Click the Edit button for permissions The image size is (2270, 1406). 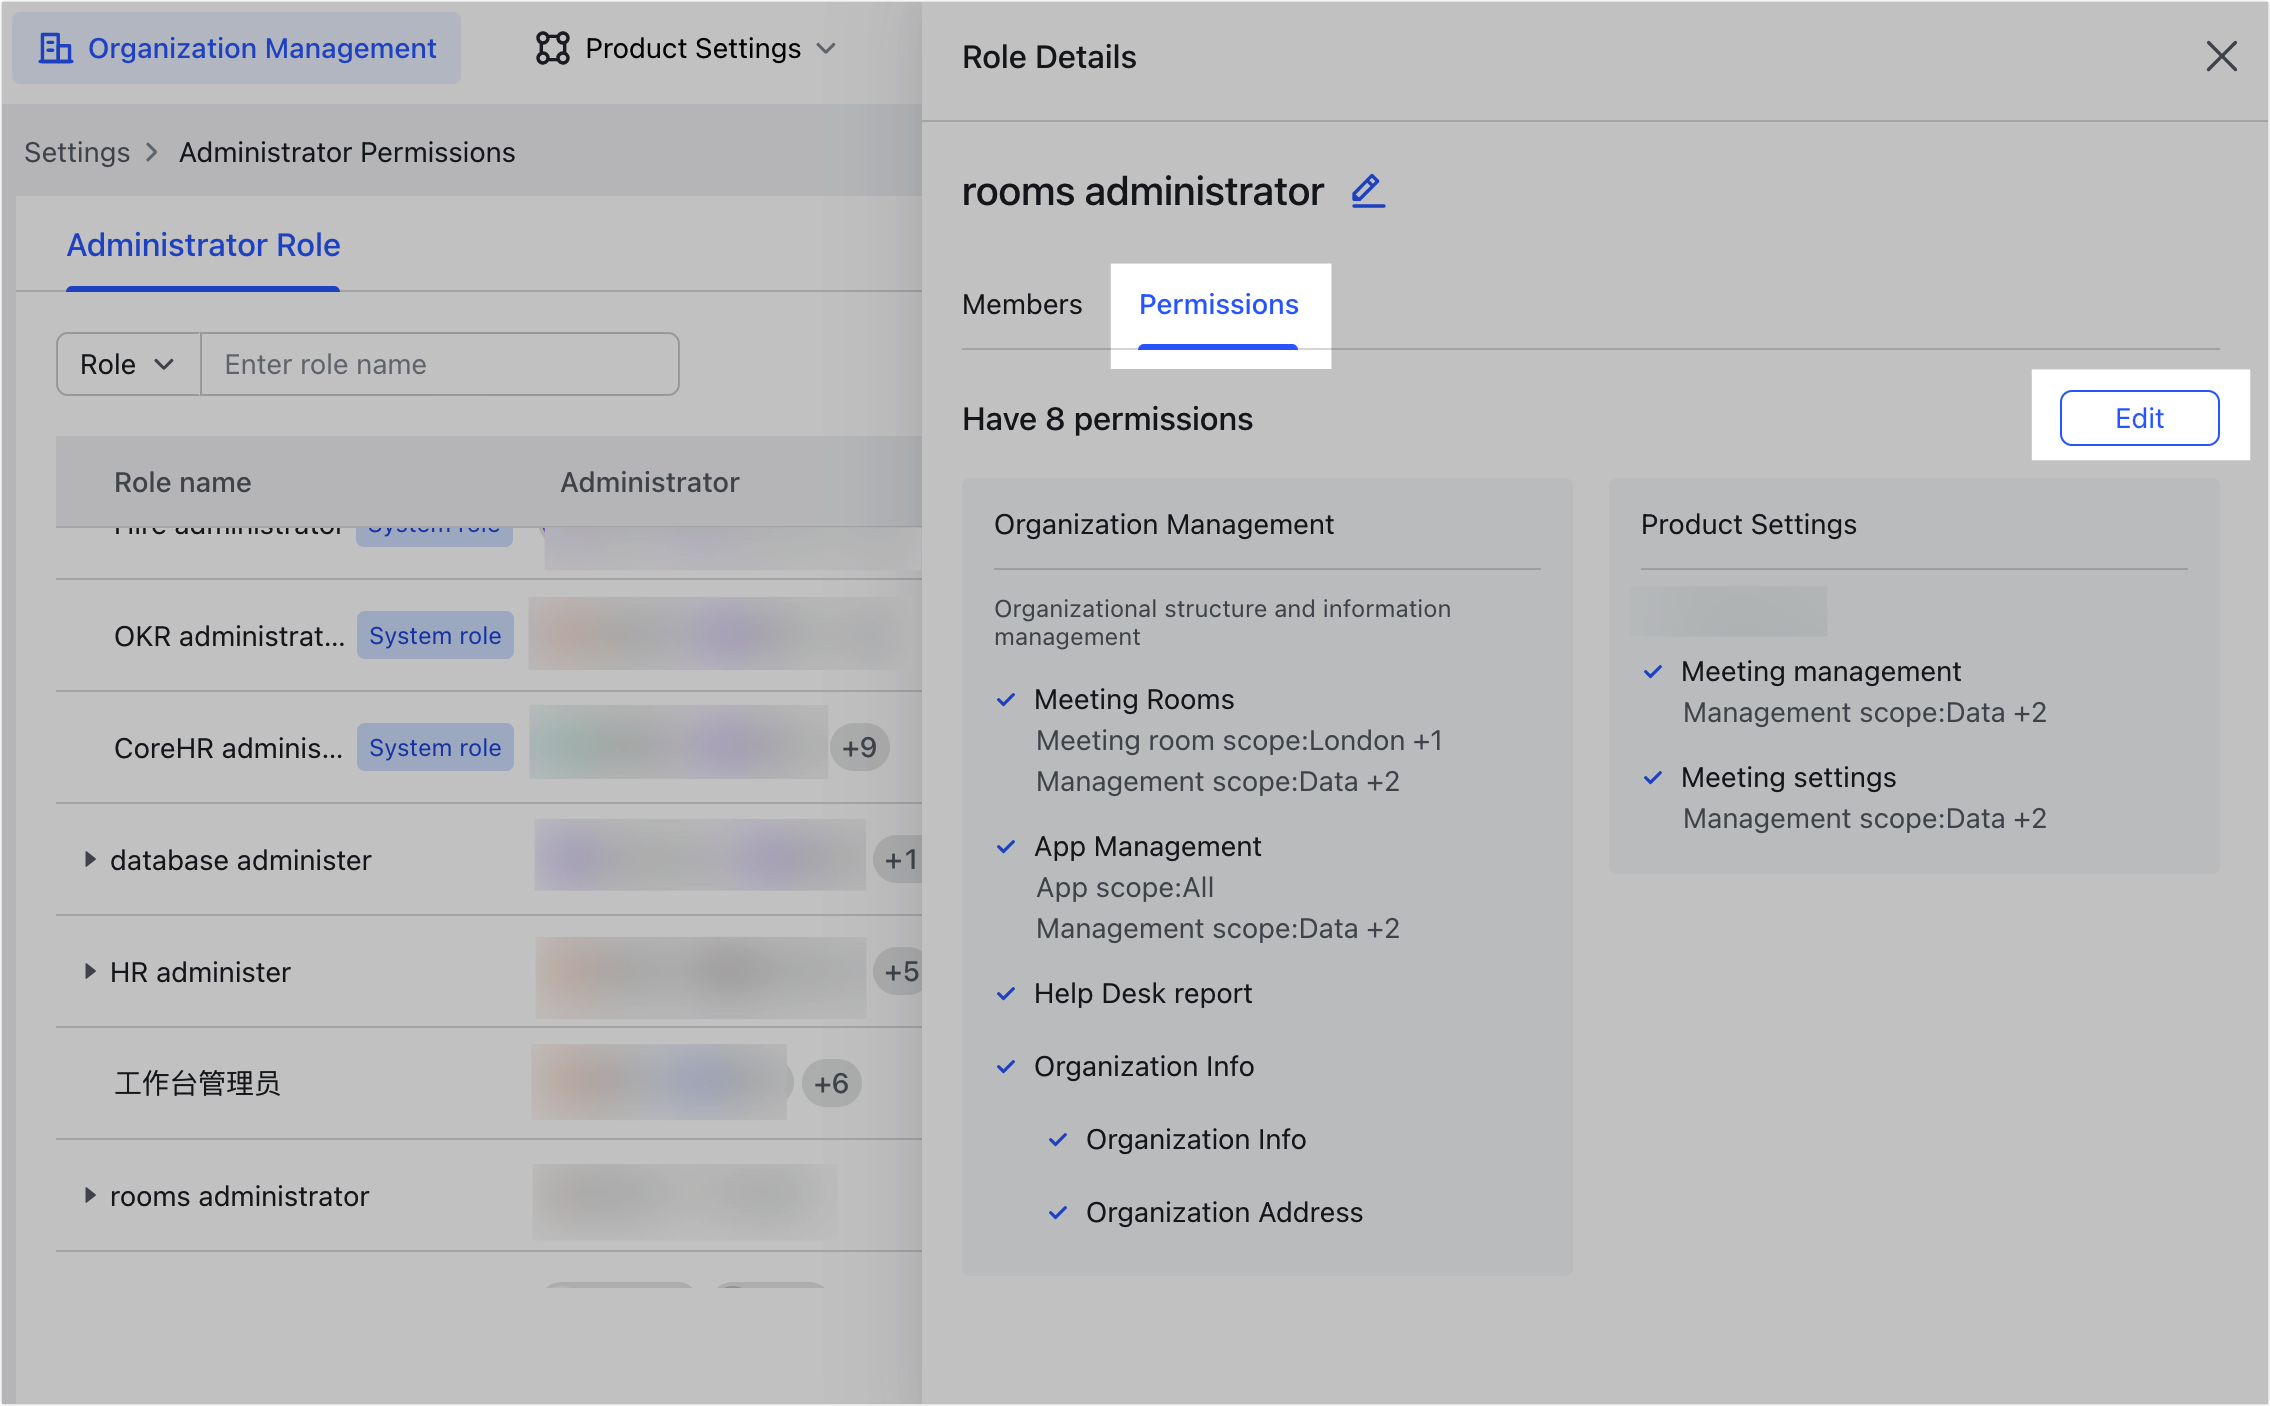(2139, 418)
